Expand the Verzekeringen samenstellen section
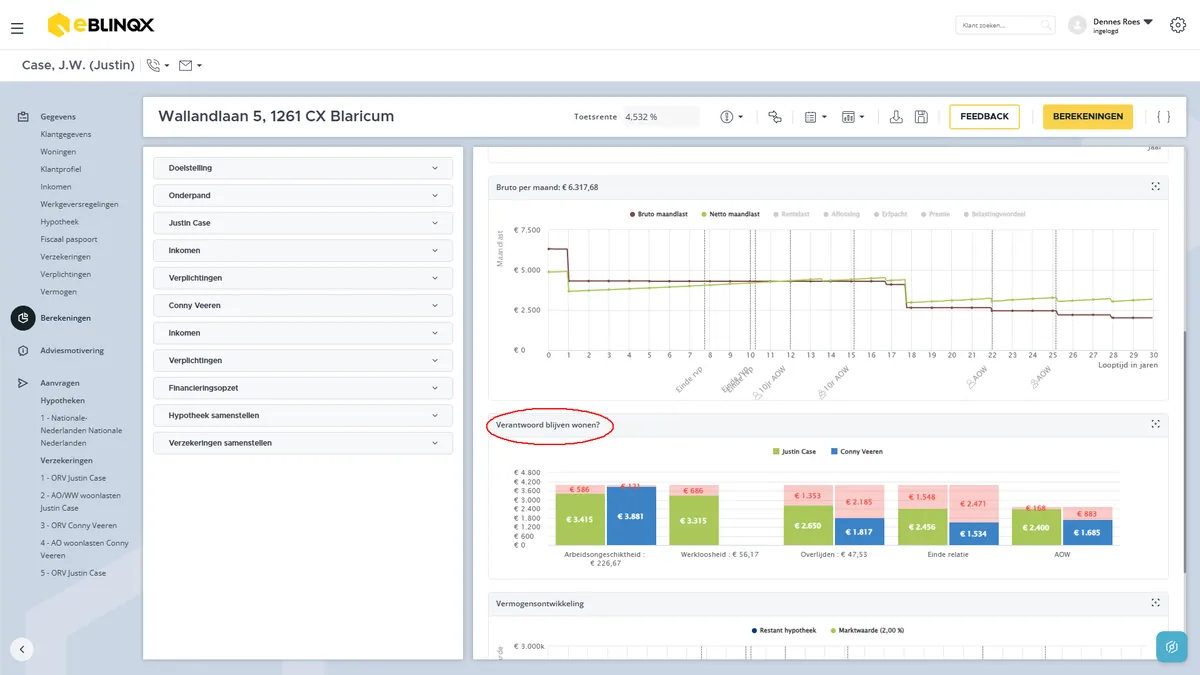This screenshot has height=675, width=1200. 303,443
